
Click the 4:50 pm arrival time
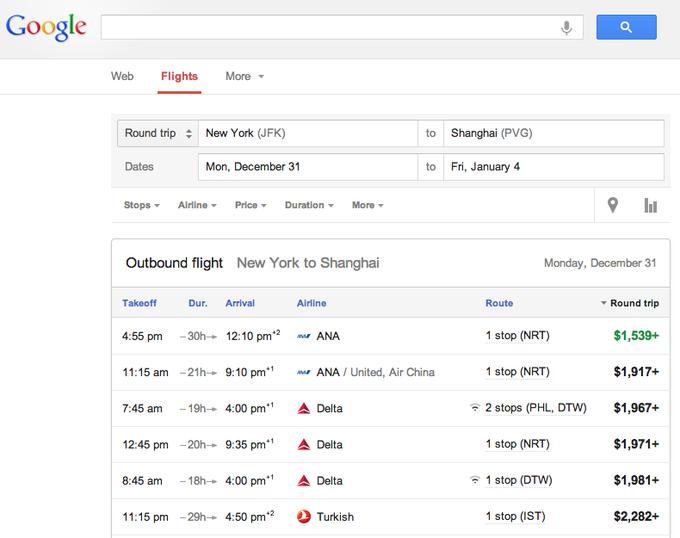250,516
